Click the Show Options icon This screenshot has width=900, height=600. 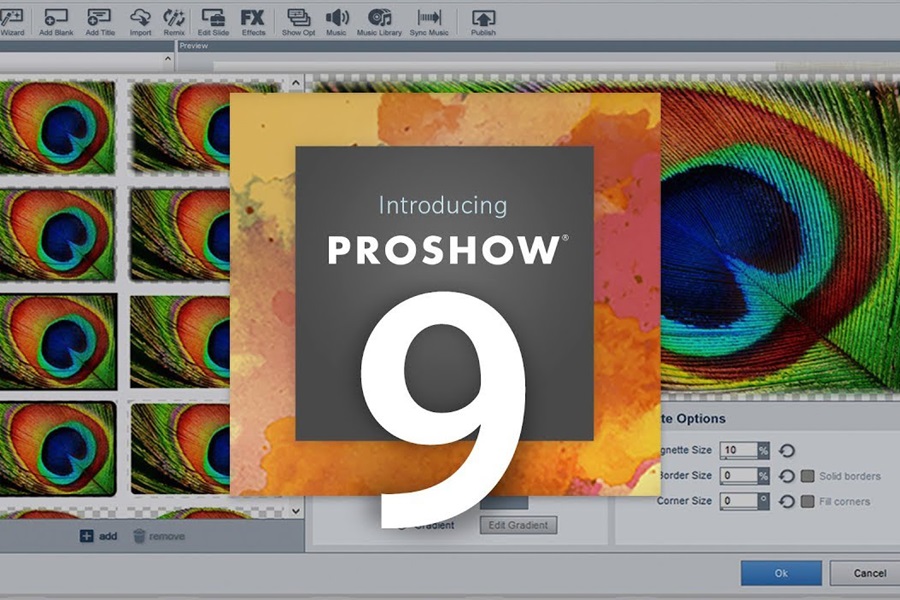pos(298,18)
